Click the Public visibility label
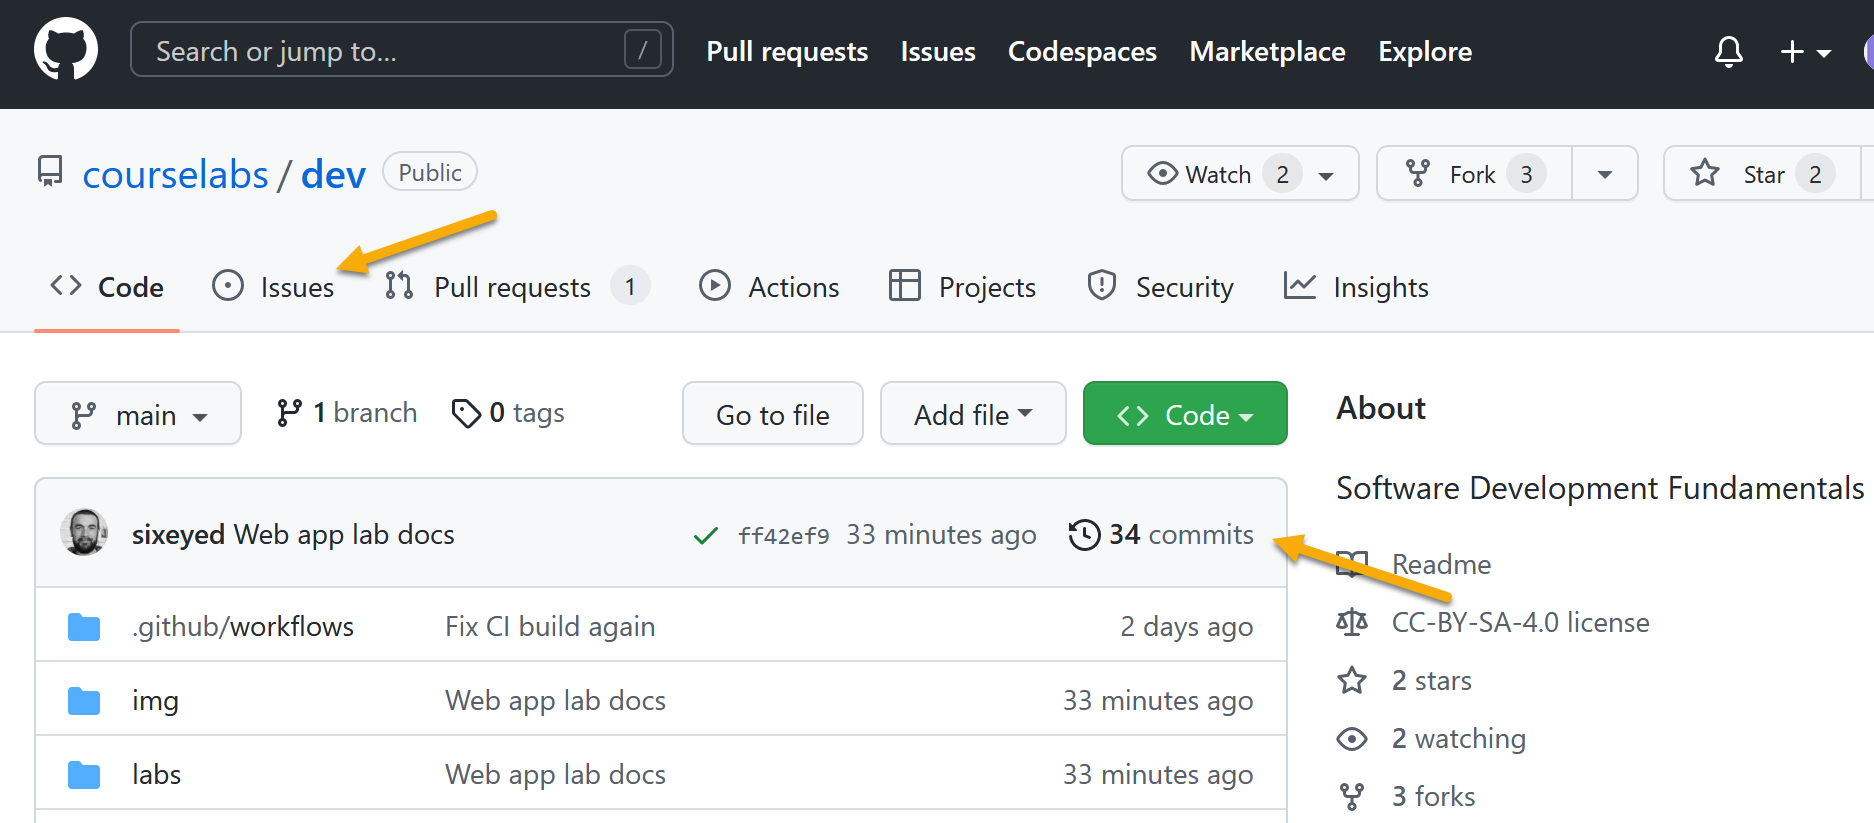The height and width of the screenshot is (823, 1874). tap(430, 172)
